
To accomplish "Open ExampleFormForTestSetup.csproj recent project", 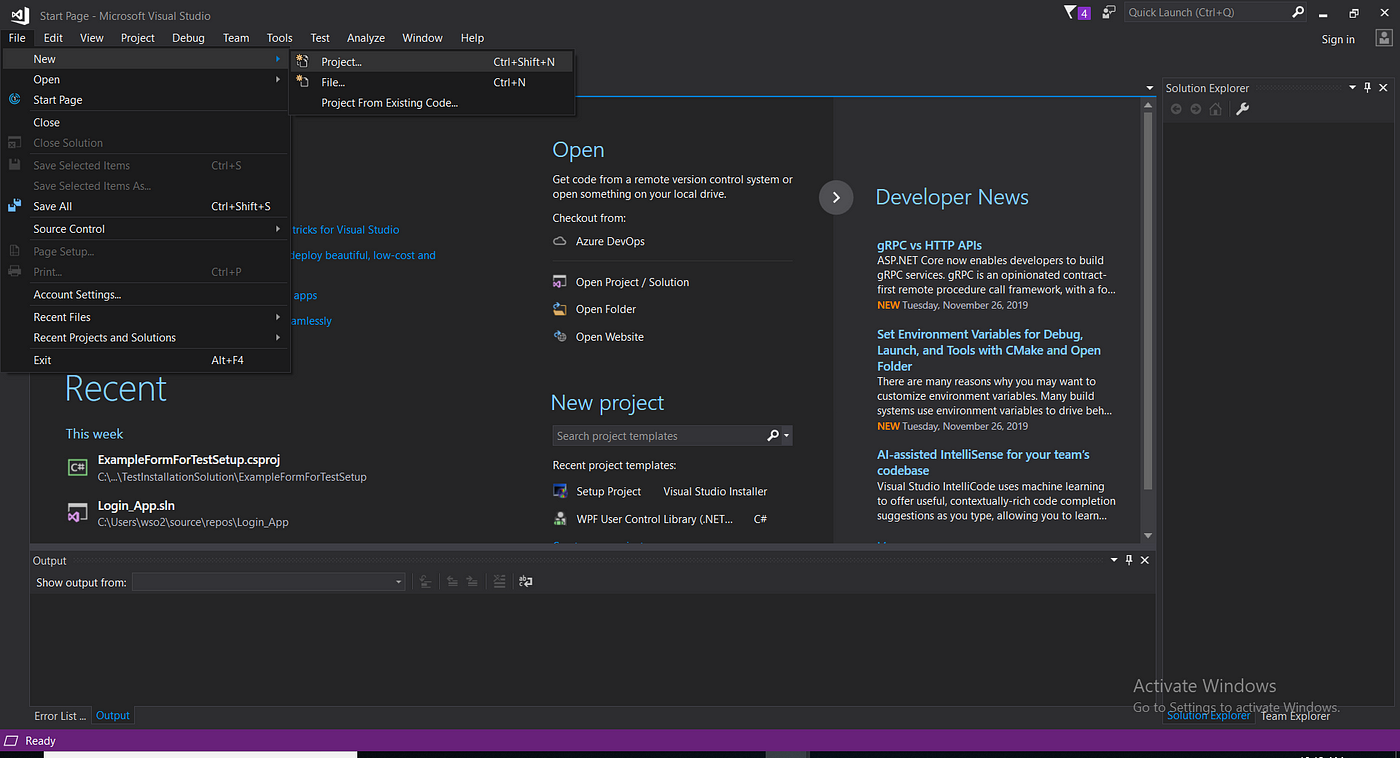I will [188, 460].
